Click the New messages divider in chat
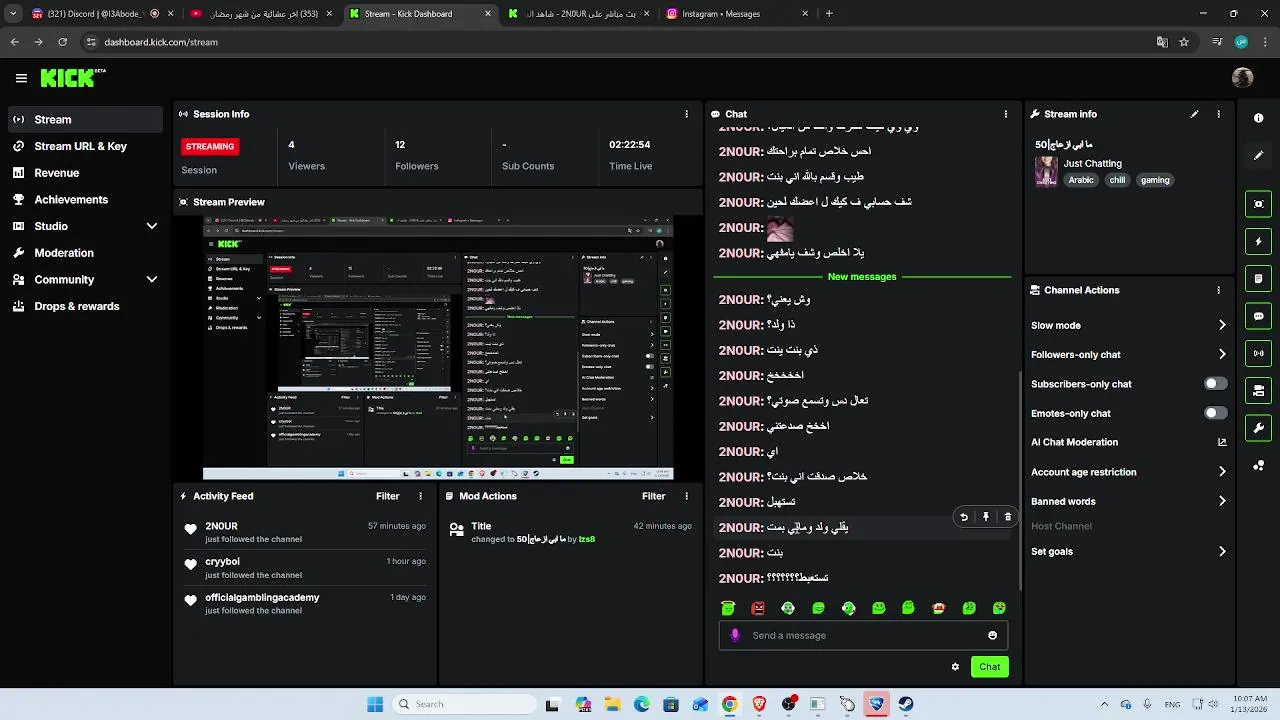This screenshot has width=1280, height=720. [x=862, y=277]
